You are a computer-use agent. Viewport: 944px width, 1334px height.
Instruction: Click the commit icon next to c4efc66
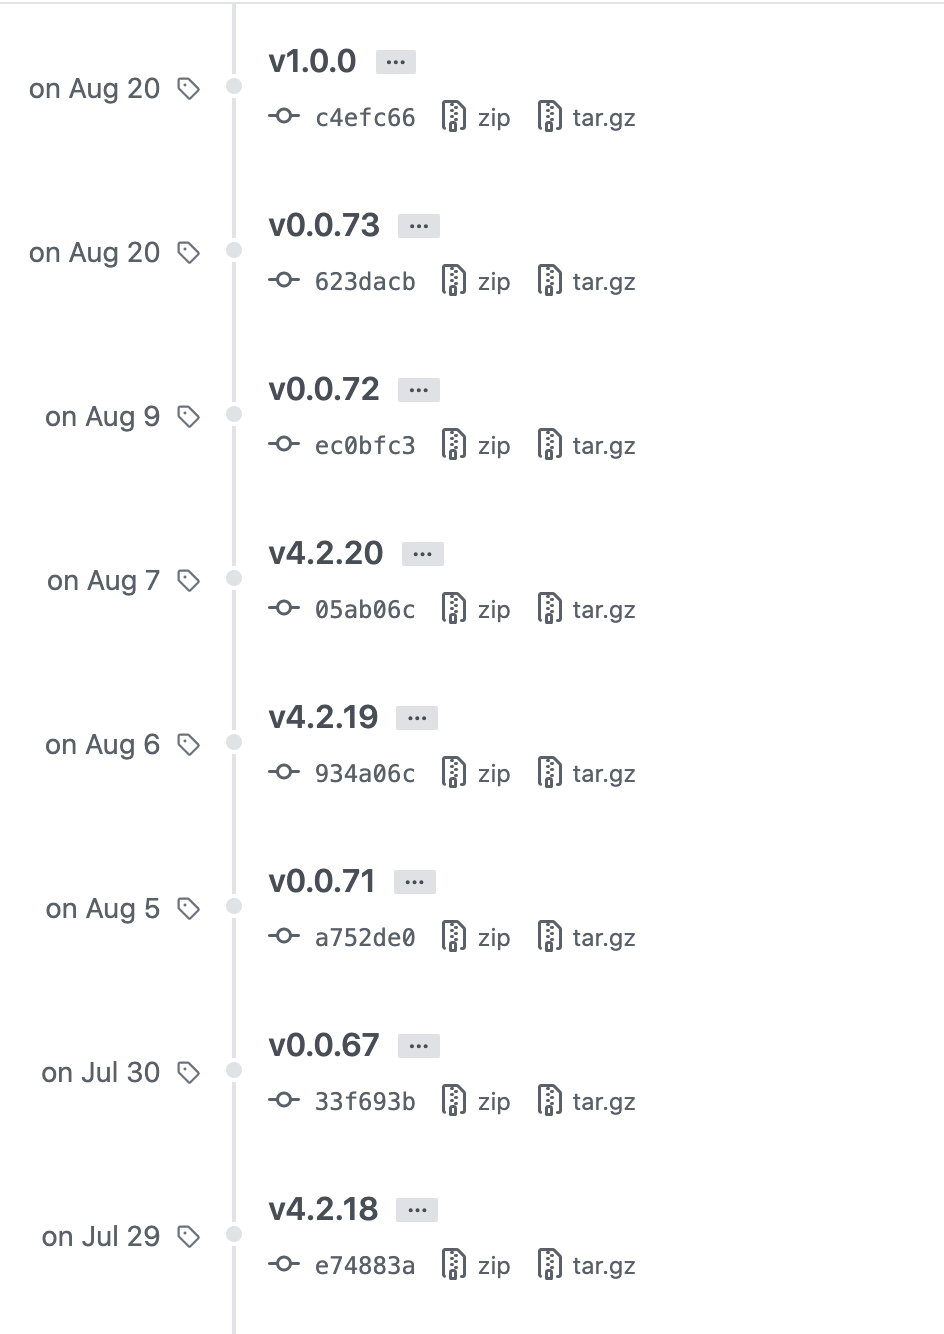(284, 116)
